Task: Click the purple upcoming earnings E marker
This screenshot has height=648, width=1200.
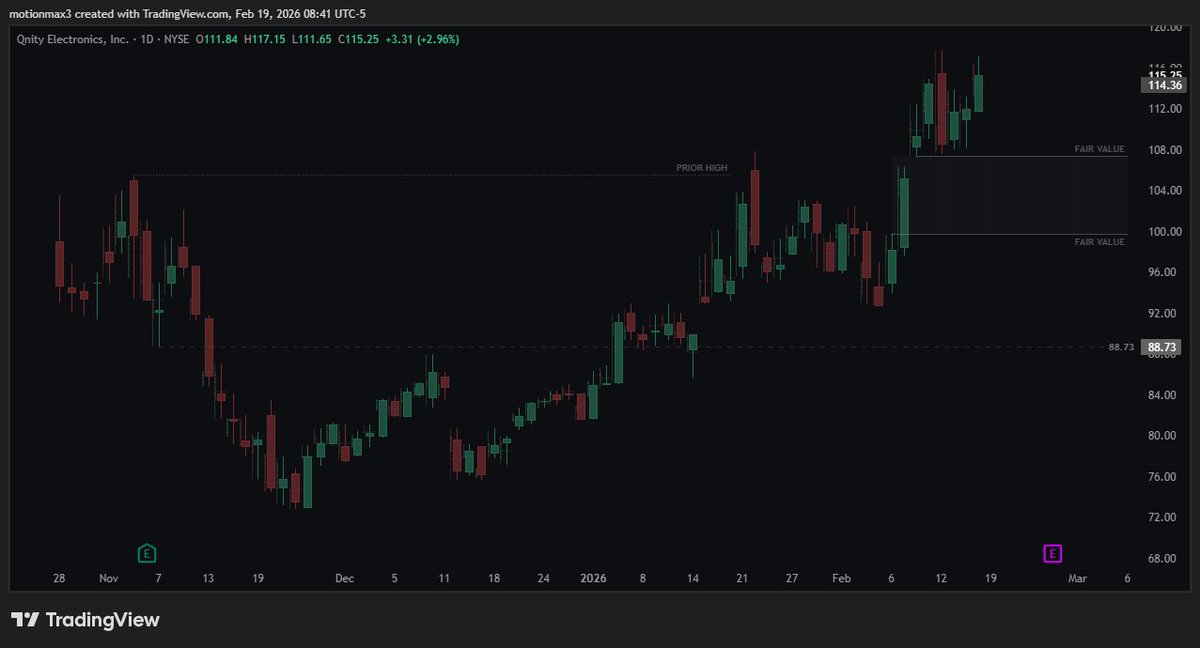Action: point(1052,553)
